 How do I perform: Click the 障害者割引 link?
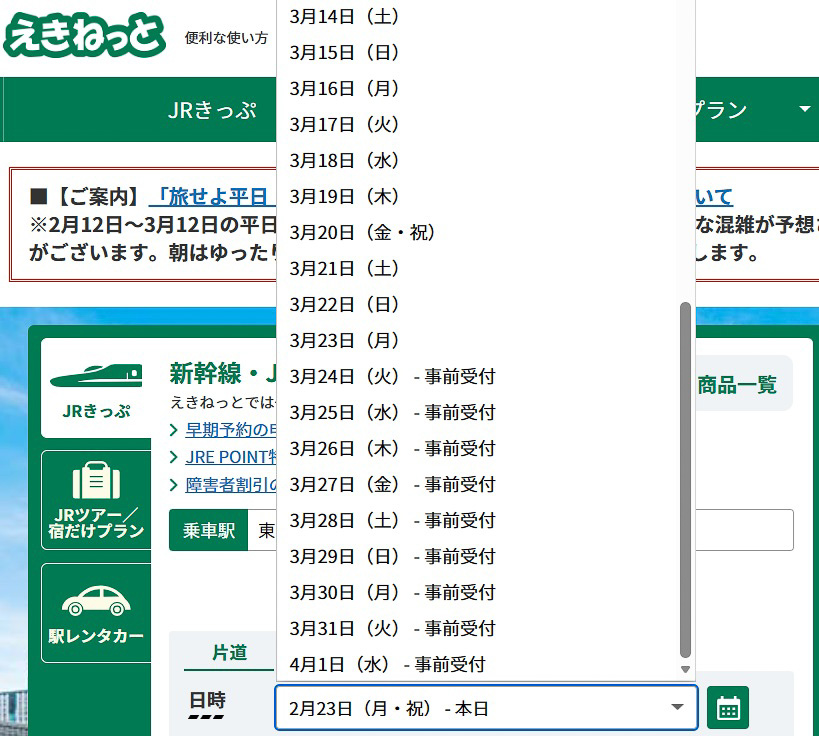point(220,483)
